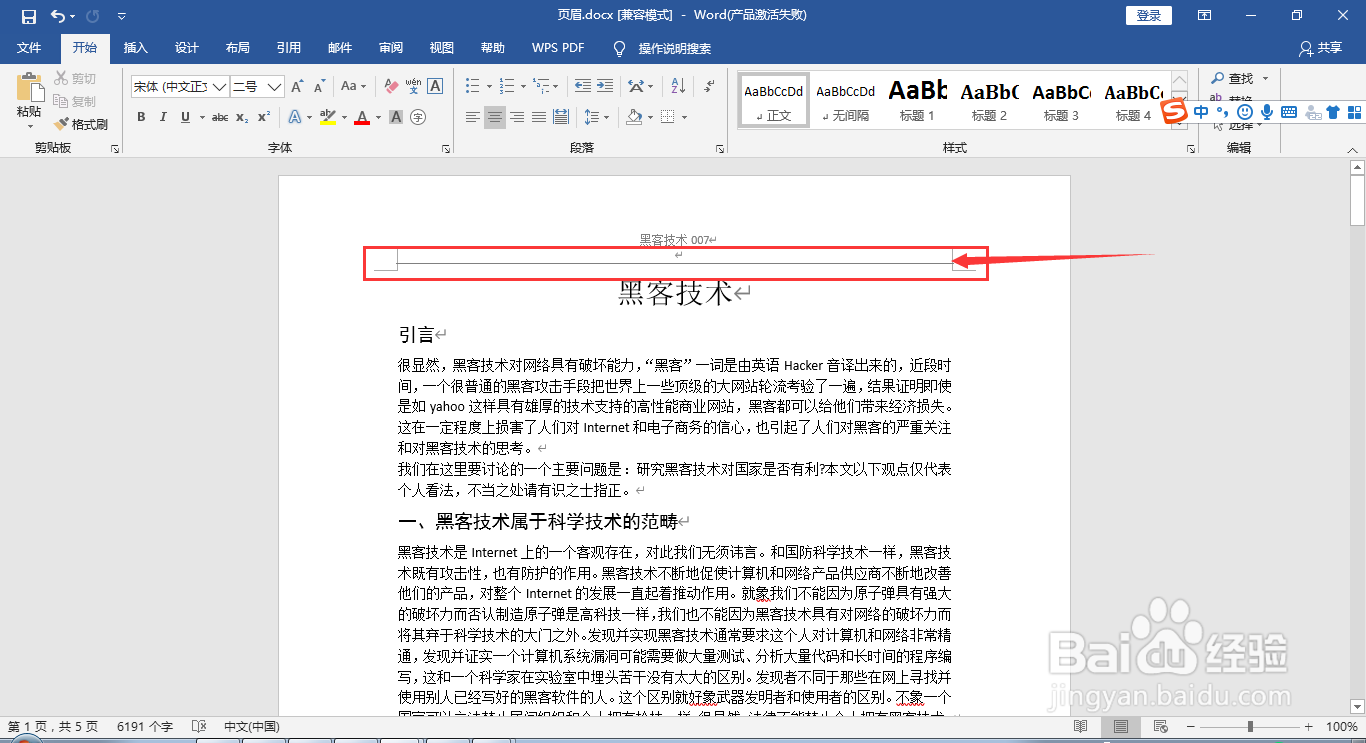1366x743 pixels.
Task: Click the Sogou IME keyboard icon
Action: (x=1289, y=112)
